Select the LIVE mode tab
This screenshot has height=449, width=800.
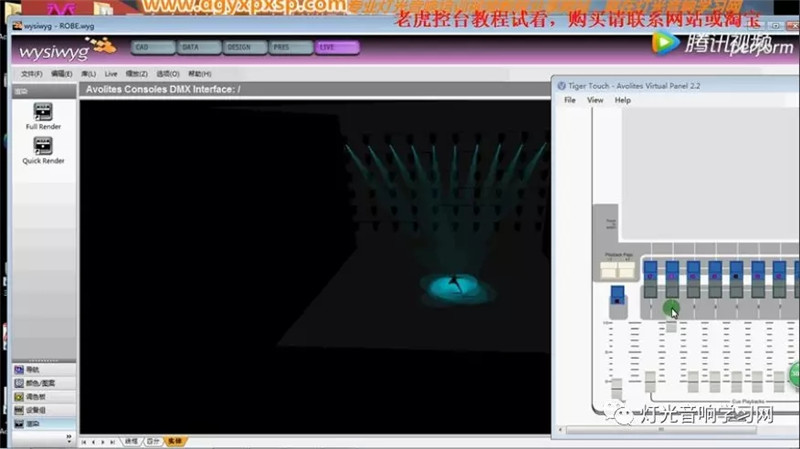[x=337, y=47]
